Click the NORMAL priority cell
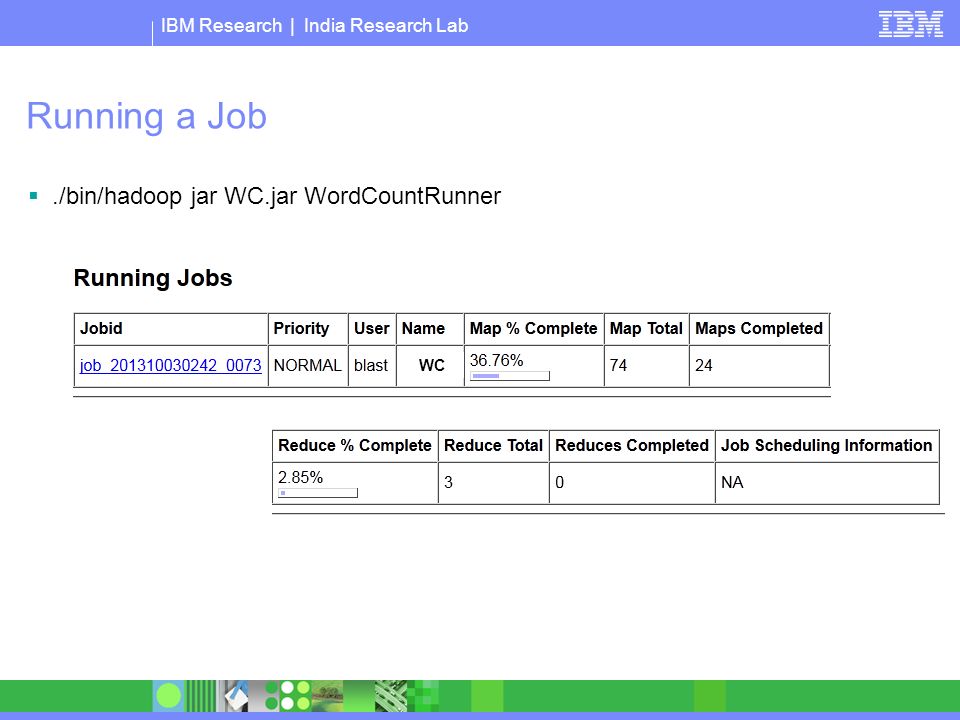Screen dimensions: 960x720 [308, 366]
